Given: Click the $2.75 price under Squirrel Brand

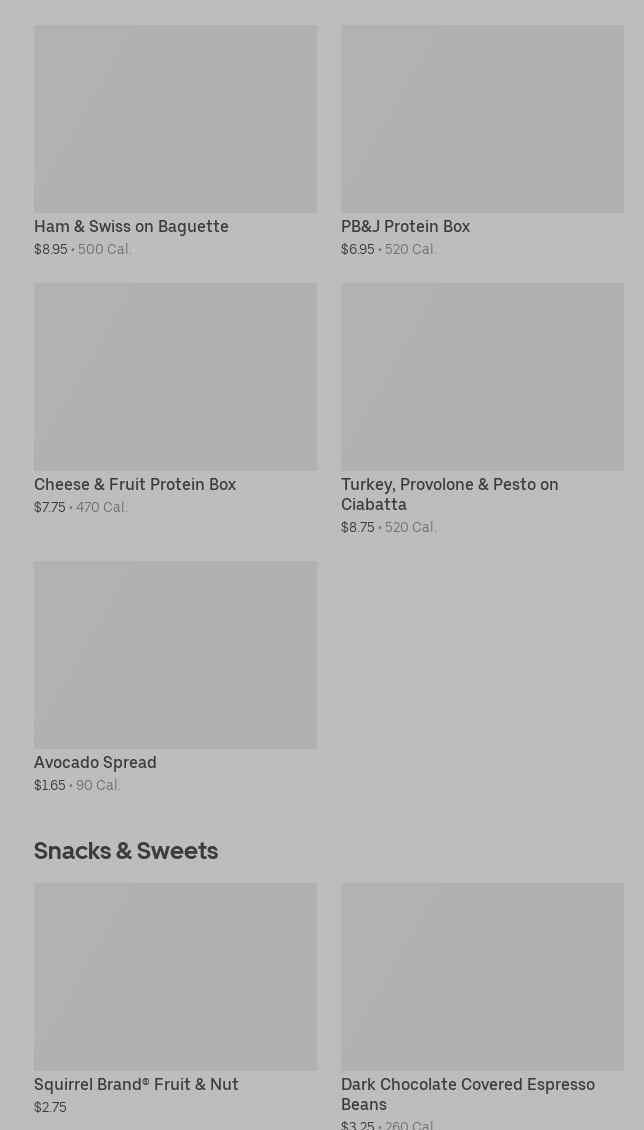Looking at the screenshot, I should pyautogui.click(x=50, y=1108).
